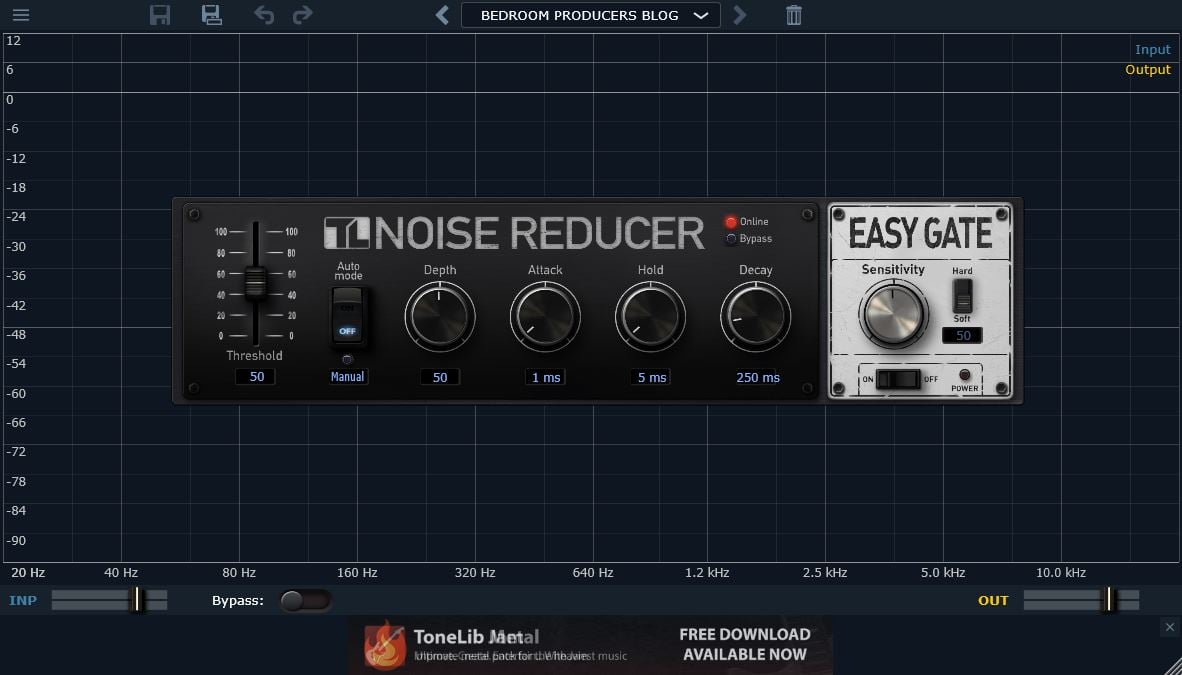Click the undo arrow icon
The image size is (1182, 675).
pyautogui.click(x=264, y=15)
